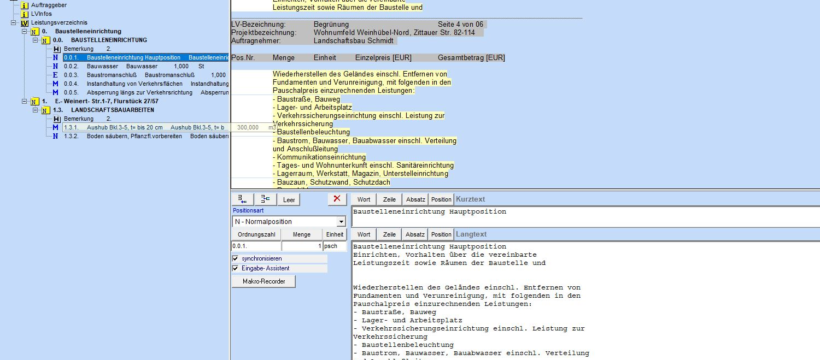Select the Auftraggeber tree item
This screenshot has width=820, height=360.
(49, 5)
